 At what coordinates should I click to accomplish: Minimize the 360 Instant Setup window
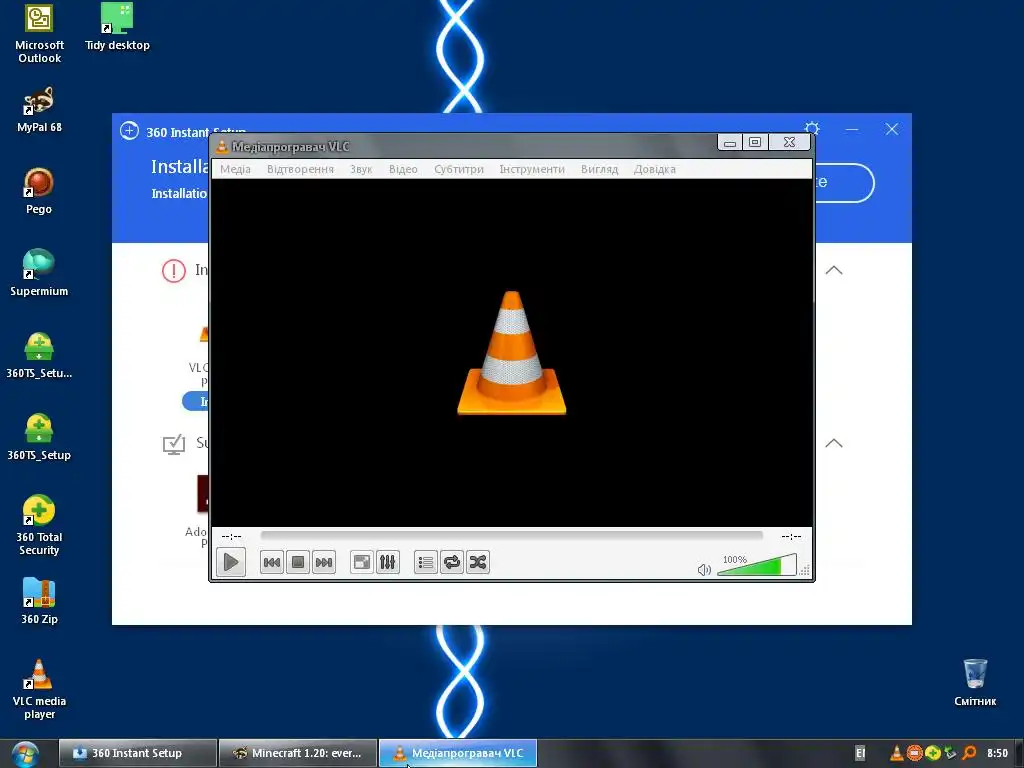852,129
